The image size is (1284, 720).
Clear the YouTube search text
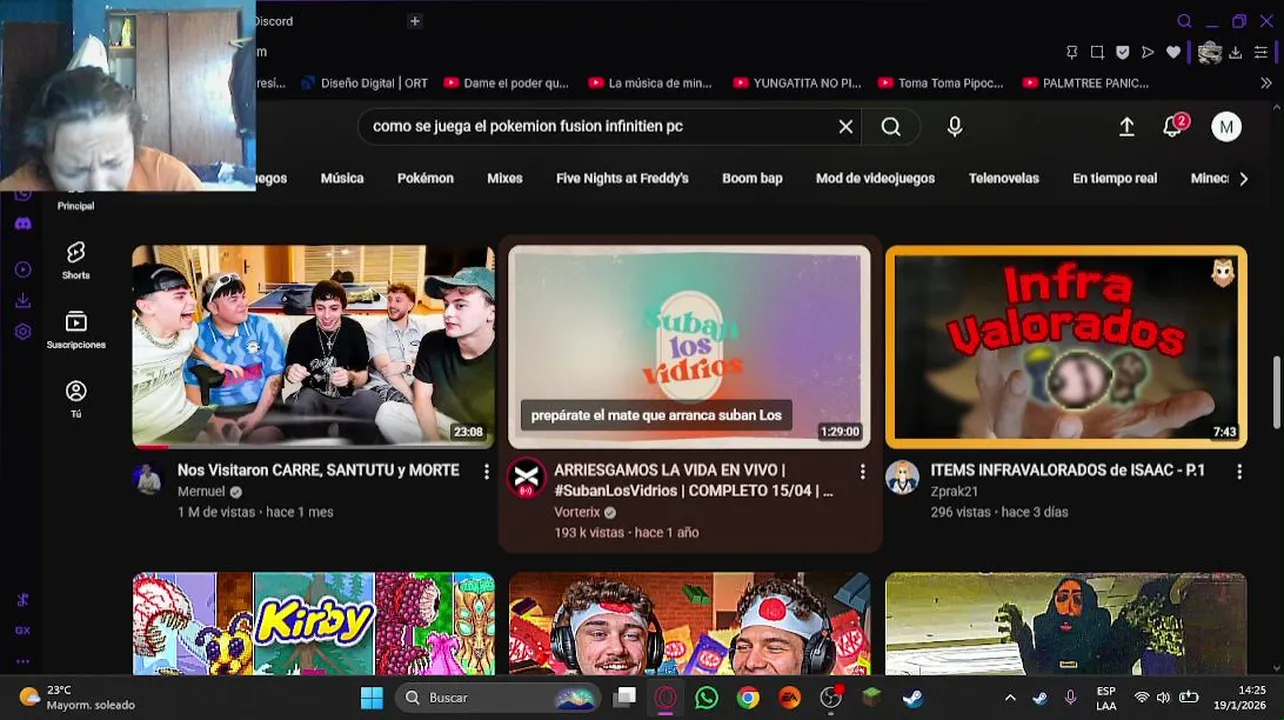point(846,127)
